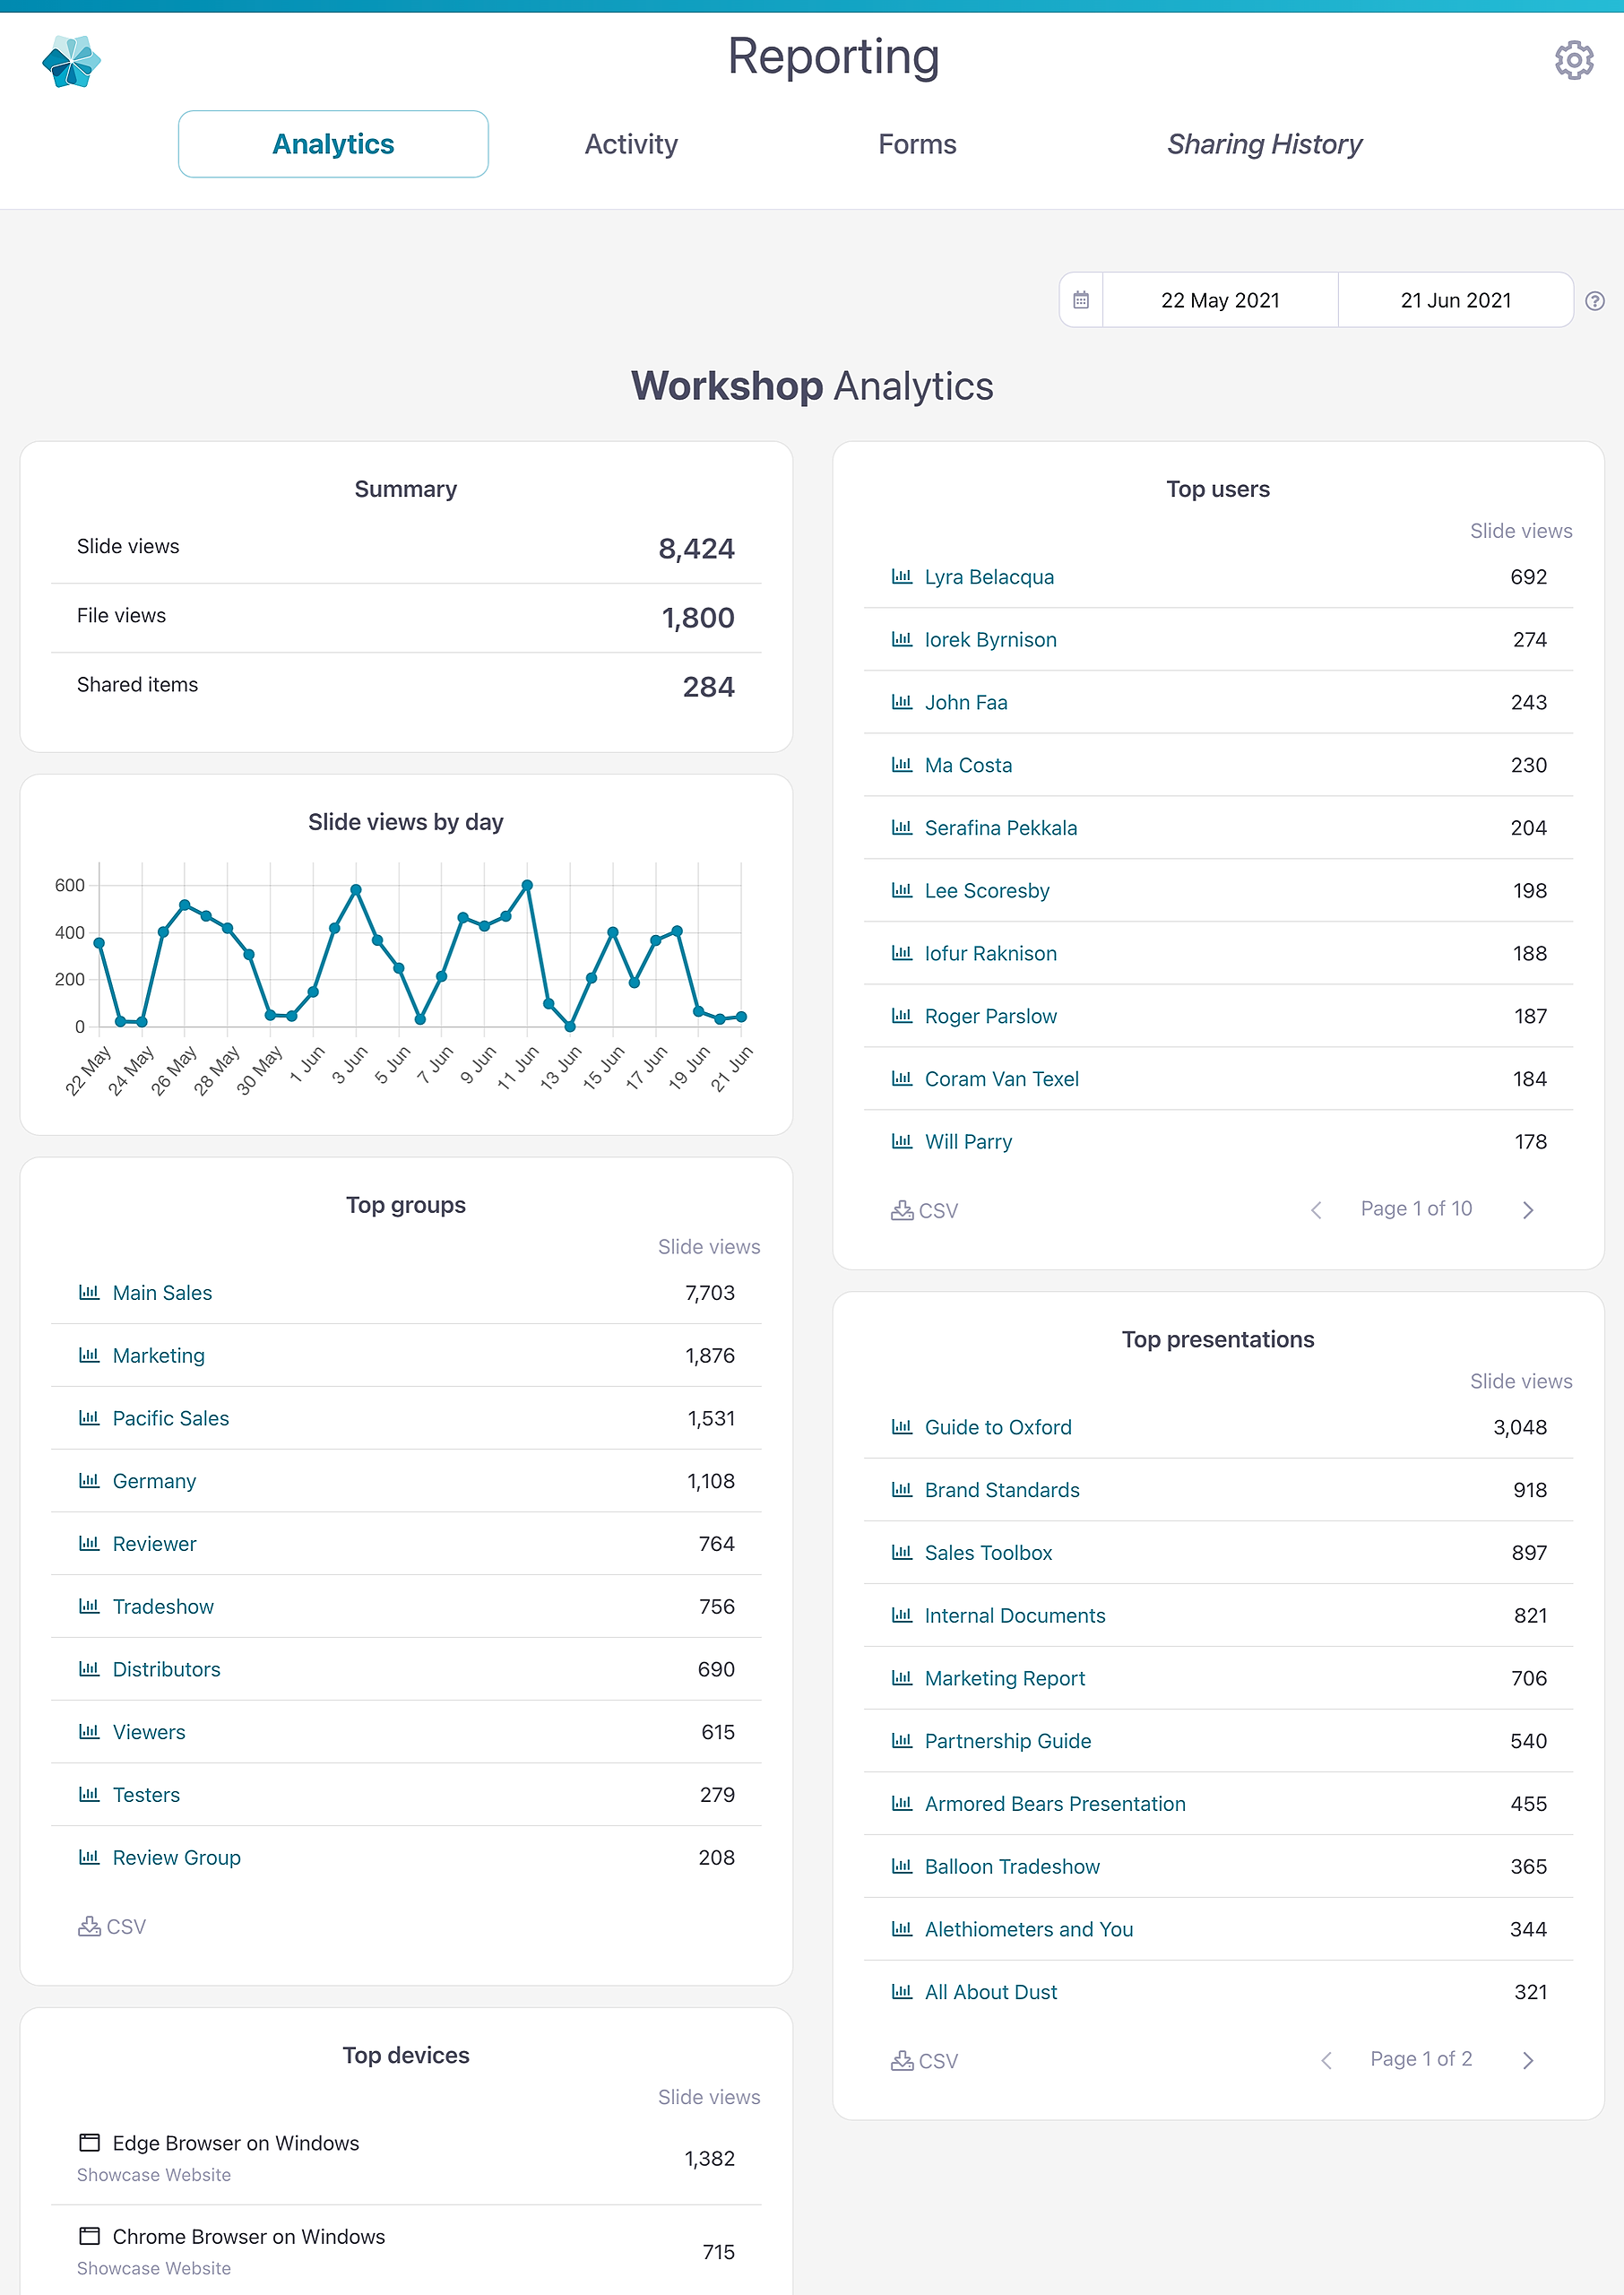Select the Forms tab

(917, 144)
